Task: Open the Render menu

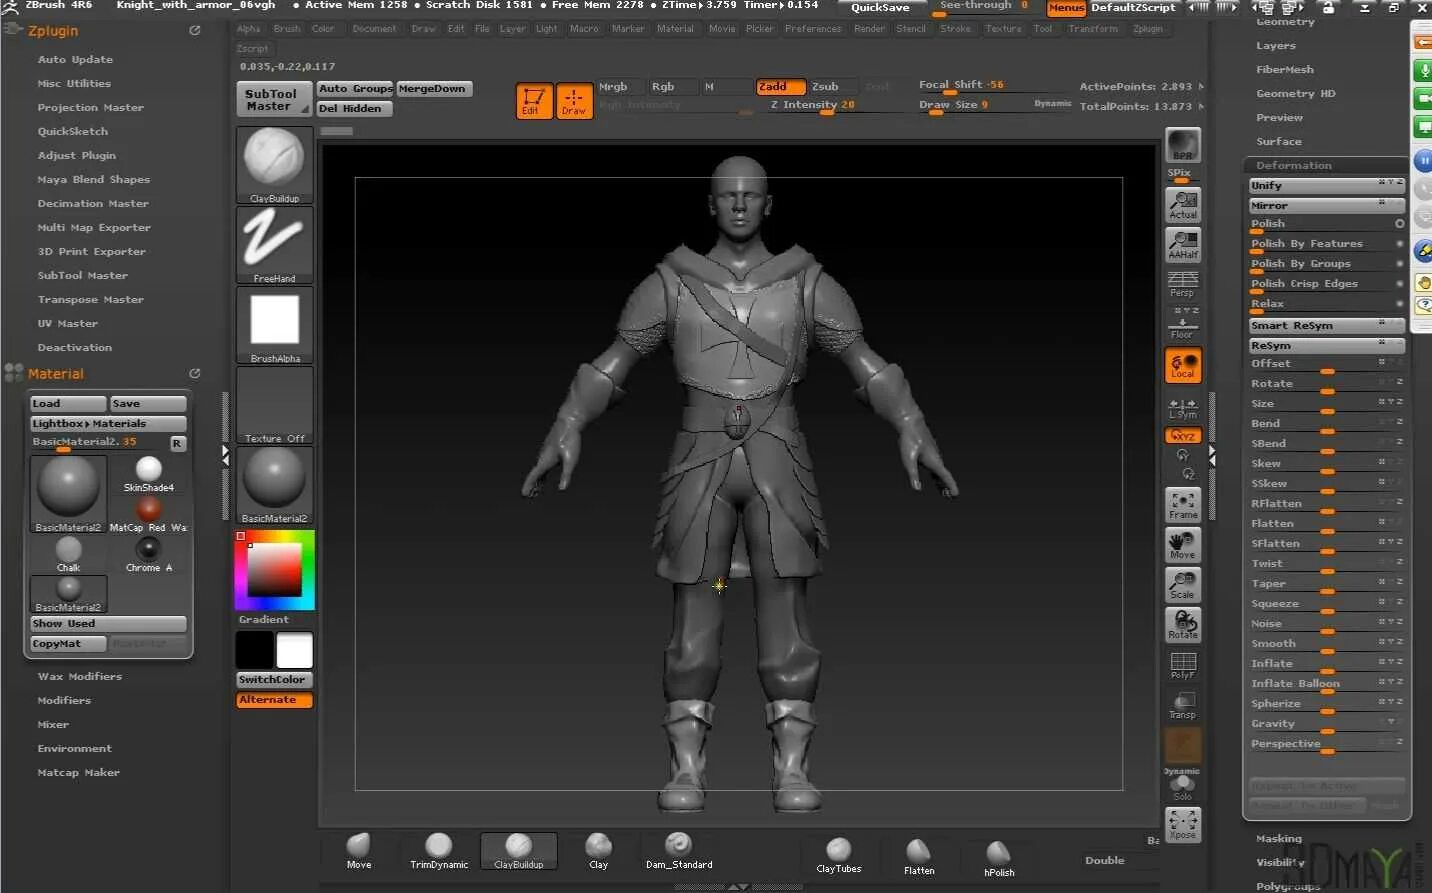Action: tap(869, 29)
